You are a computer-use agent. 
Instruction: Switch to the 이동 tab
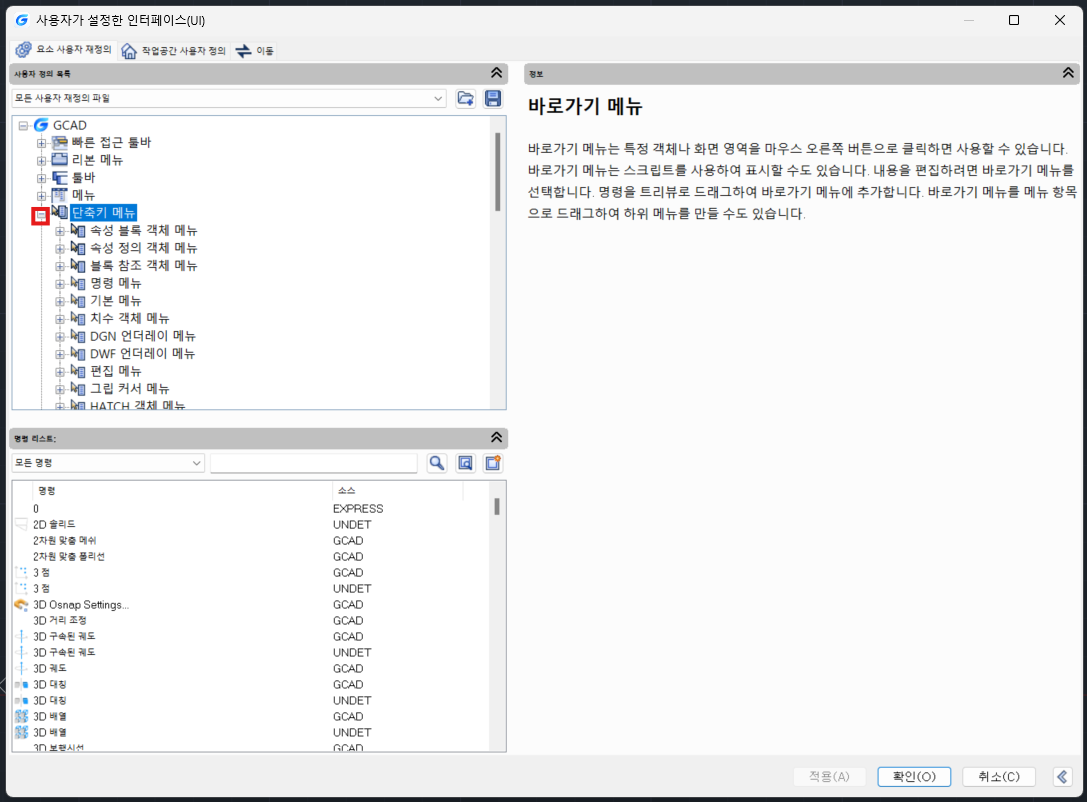tap(256, 51)
